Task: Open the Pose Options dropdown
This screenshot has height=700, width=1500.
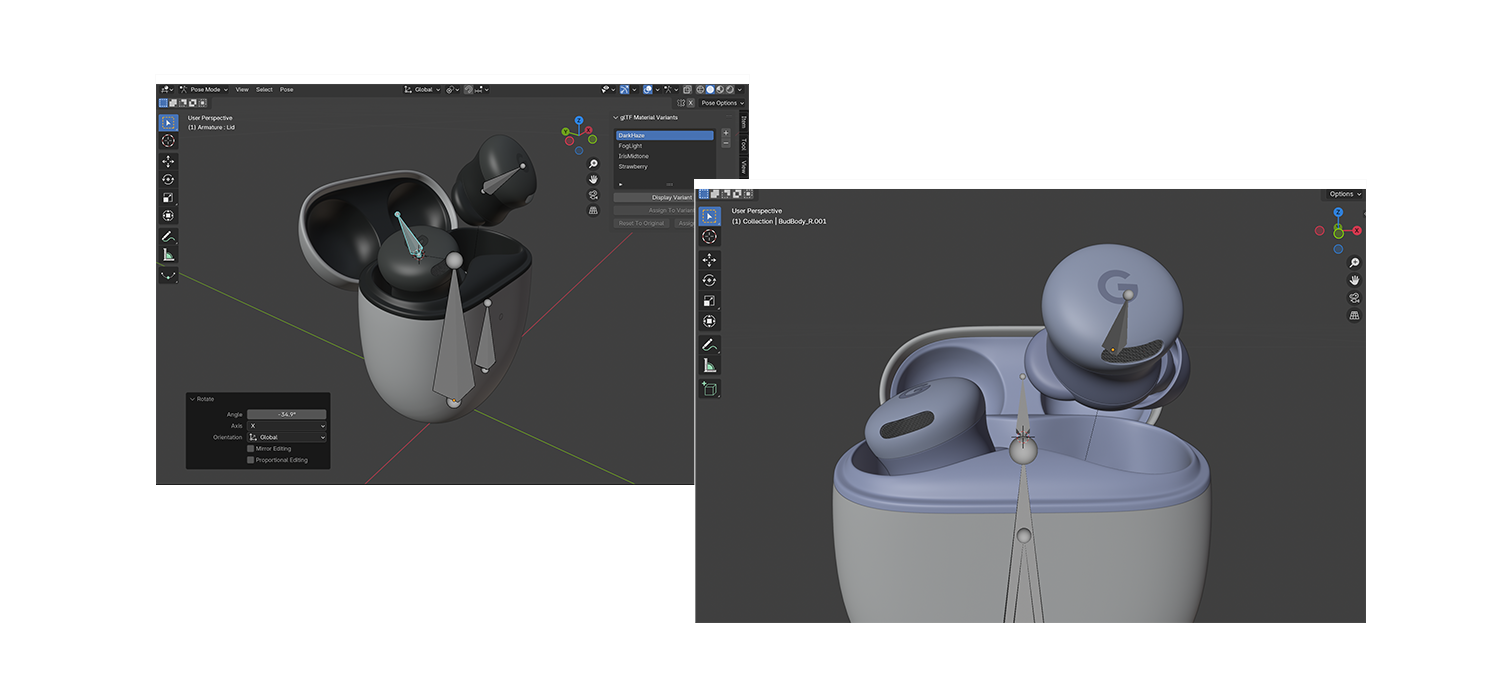Action: [x=724, y=103]
